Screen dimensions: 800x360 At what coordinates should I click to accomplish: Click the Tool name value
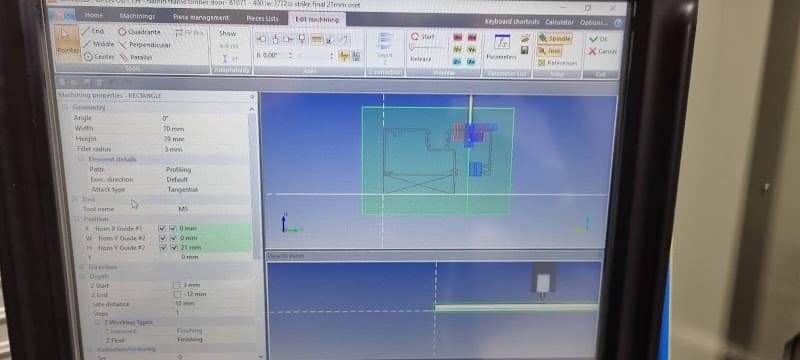pos(183,209)
